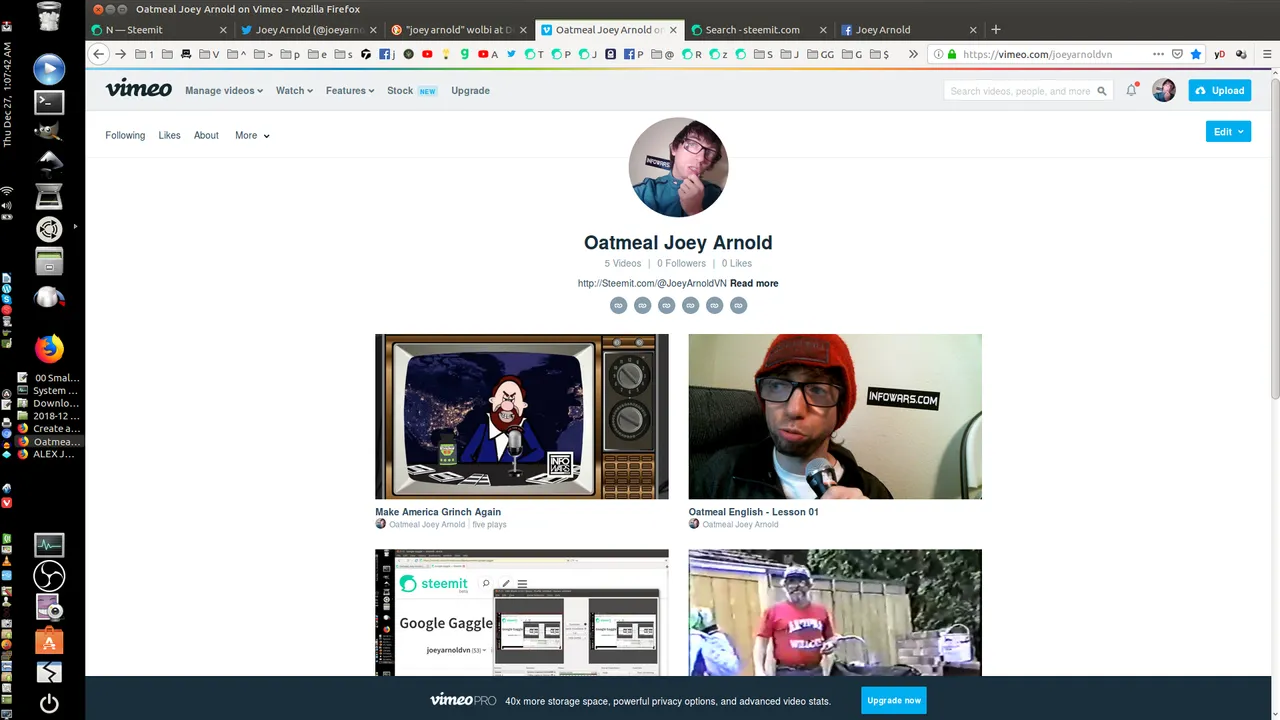Expand the Watch menu
The width and height of the screenshot is (1280, 720).
(x=294, y=91)
